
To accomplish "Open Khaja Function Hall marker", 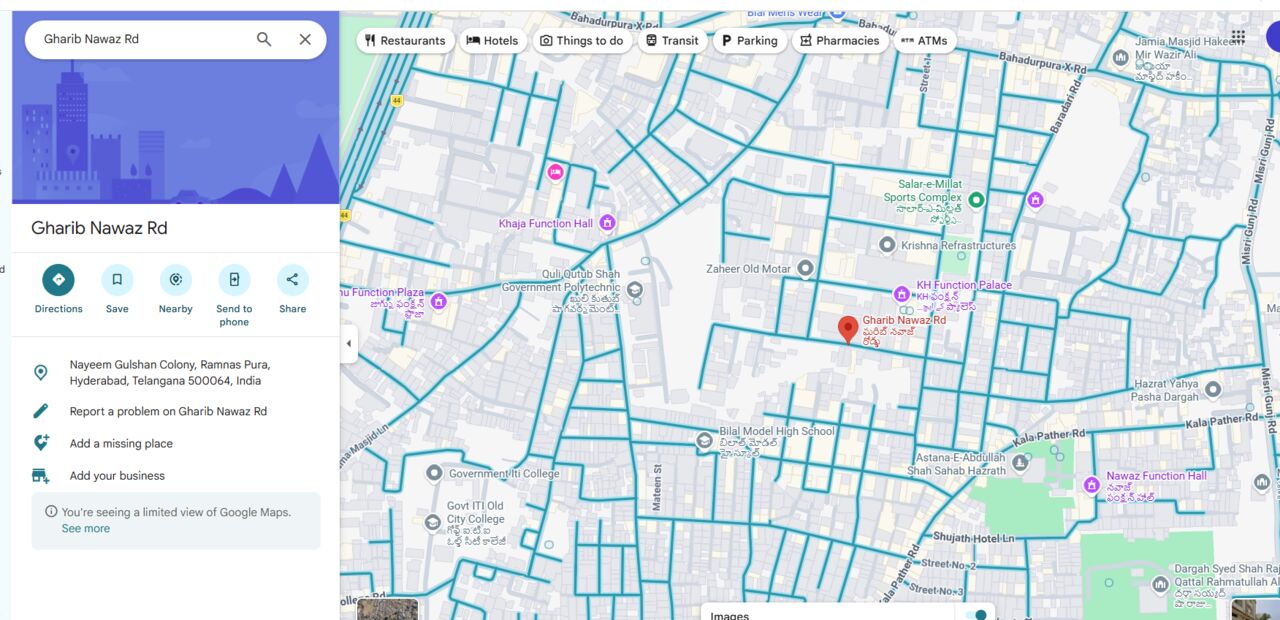I will [x=607, y=223].
